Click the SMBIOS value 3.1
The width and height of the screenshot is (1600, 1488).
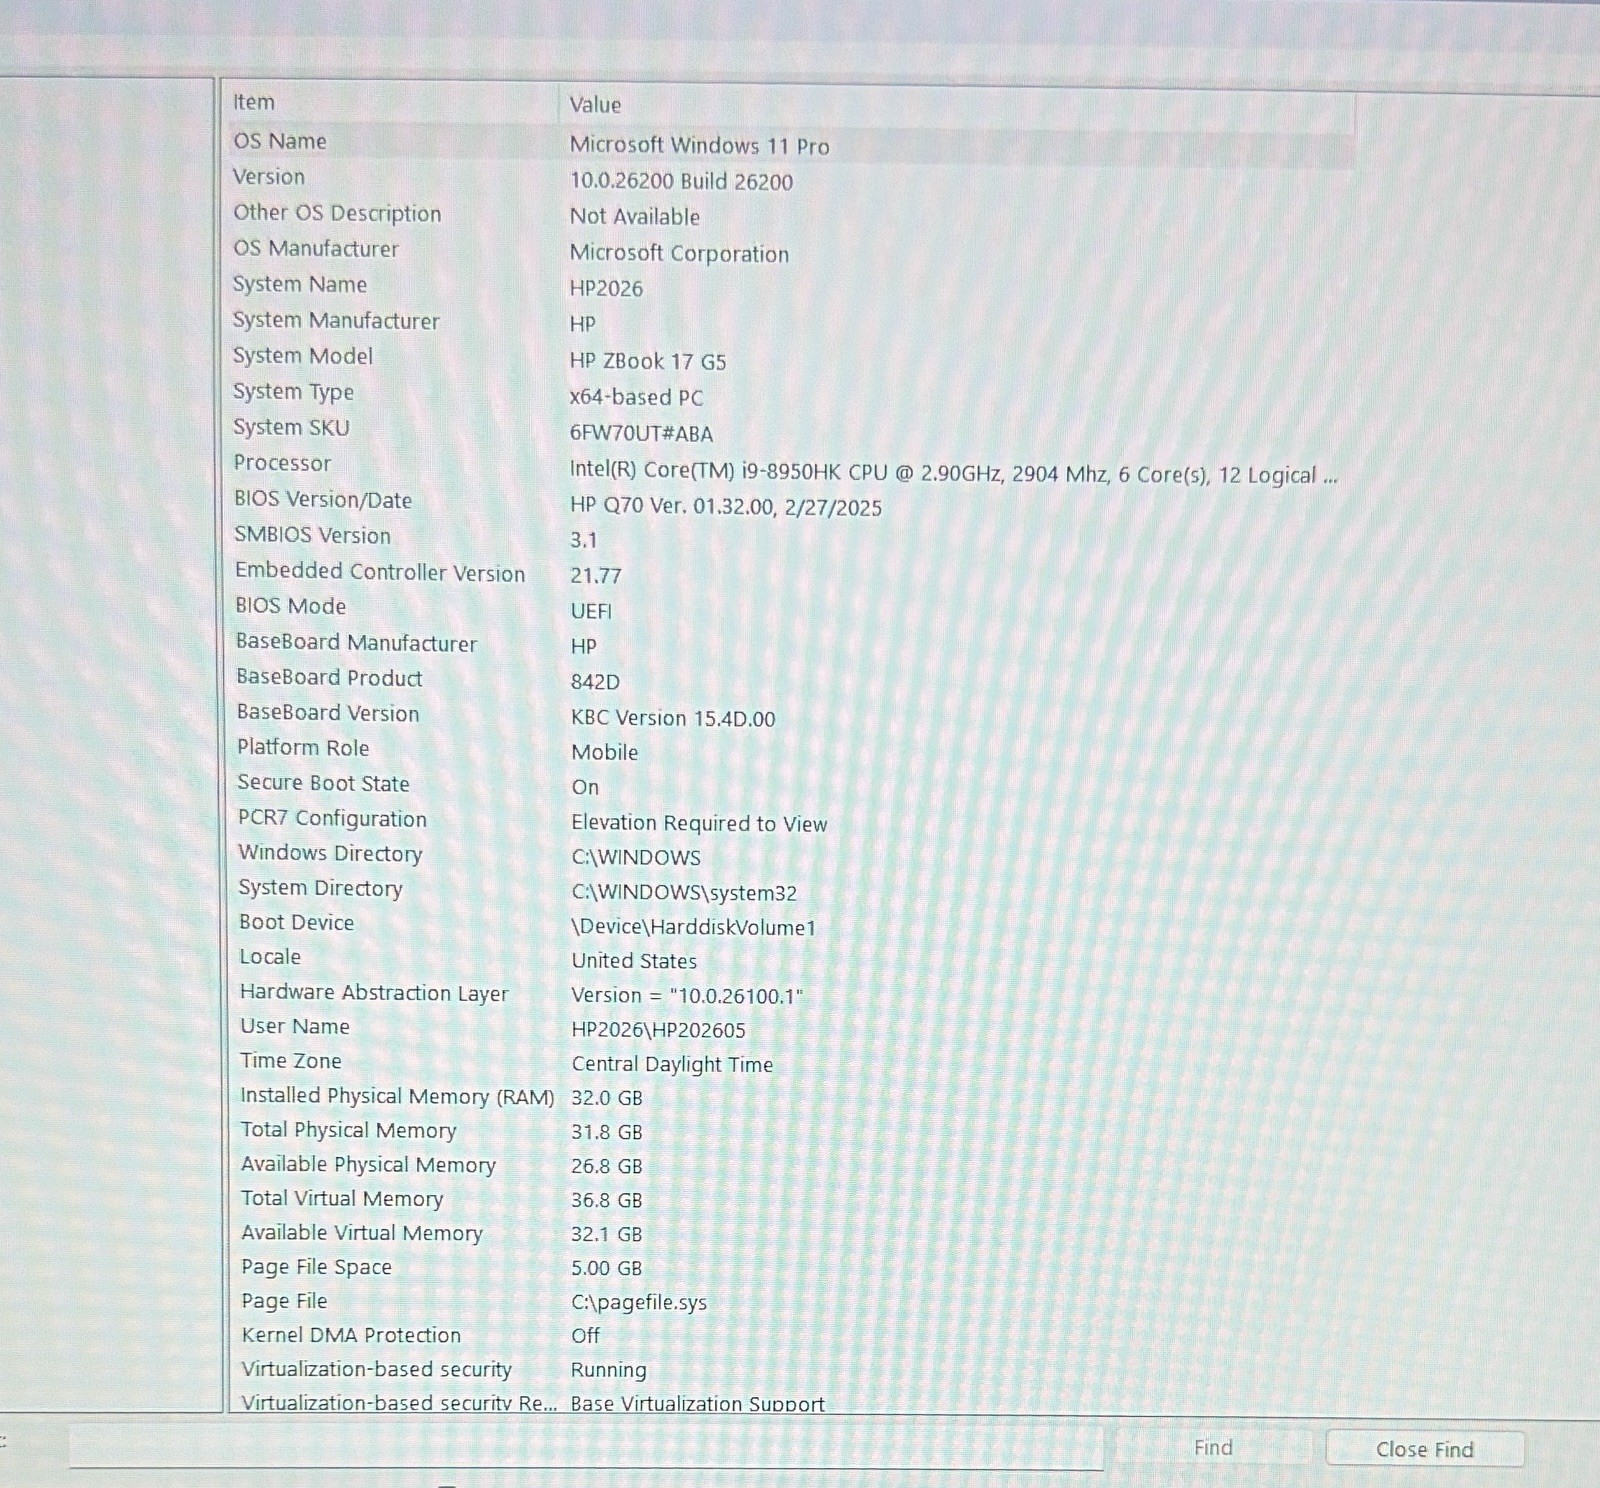[x=584, y=540]
